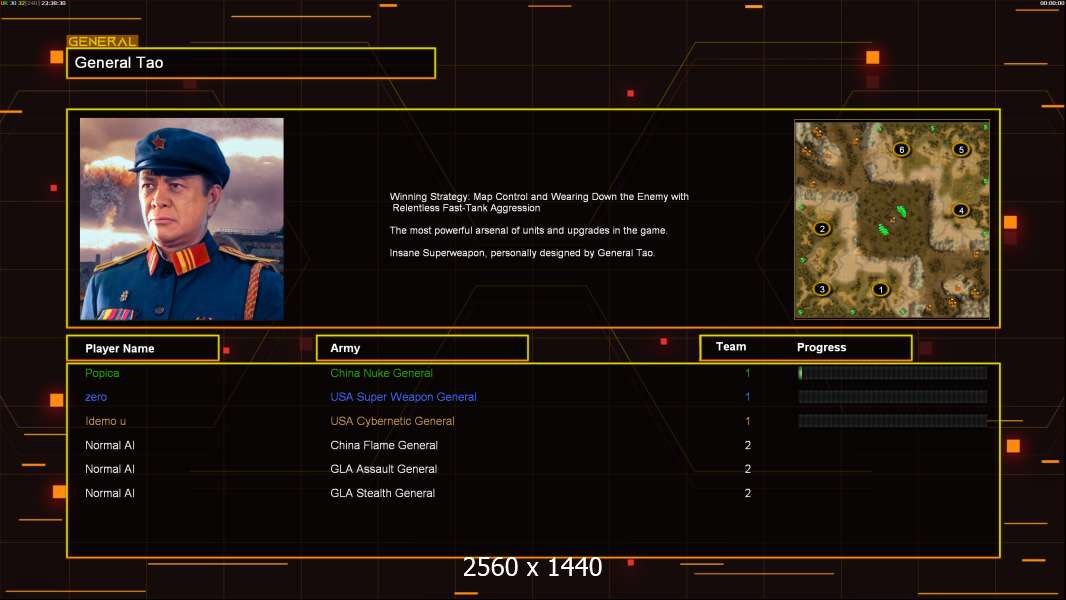Screen dimensions: 1066x600
Task: Click the Army column header
Action: [422, 348]
